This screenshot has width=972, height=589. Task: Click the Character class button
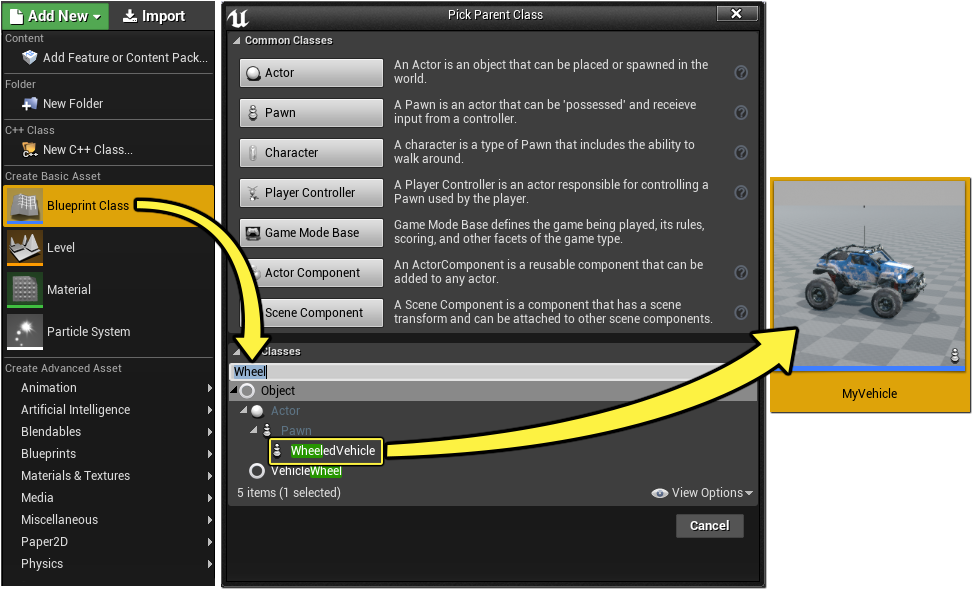tap(311, 153)
